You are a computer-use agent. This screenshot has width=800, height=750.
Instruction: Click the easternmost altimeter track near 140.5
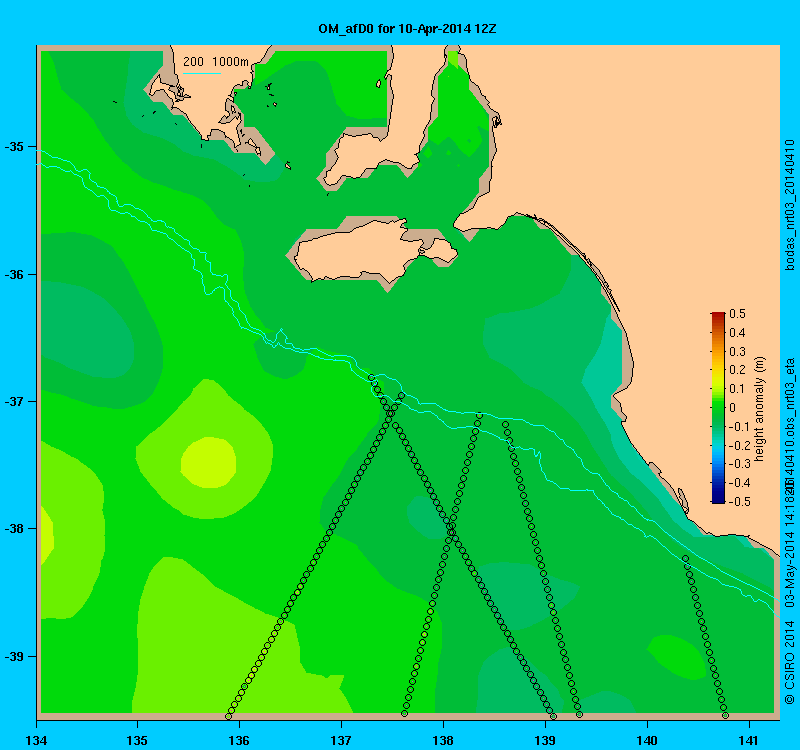click(x=705, y=637)
